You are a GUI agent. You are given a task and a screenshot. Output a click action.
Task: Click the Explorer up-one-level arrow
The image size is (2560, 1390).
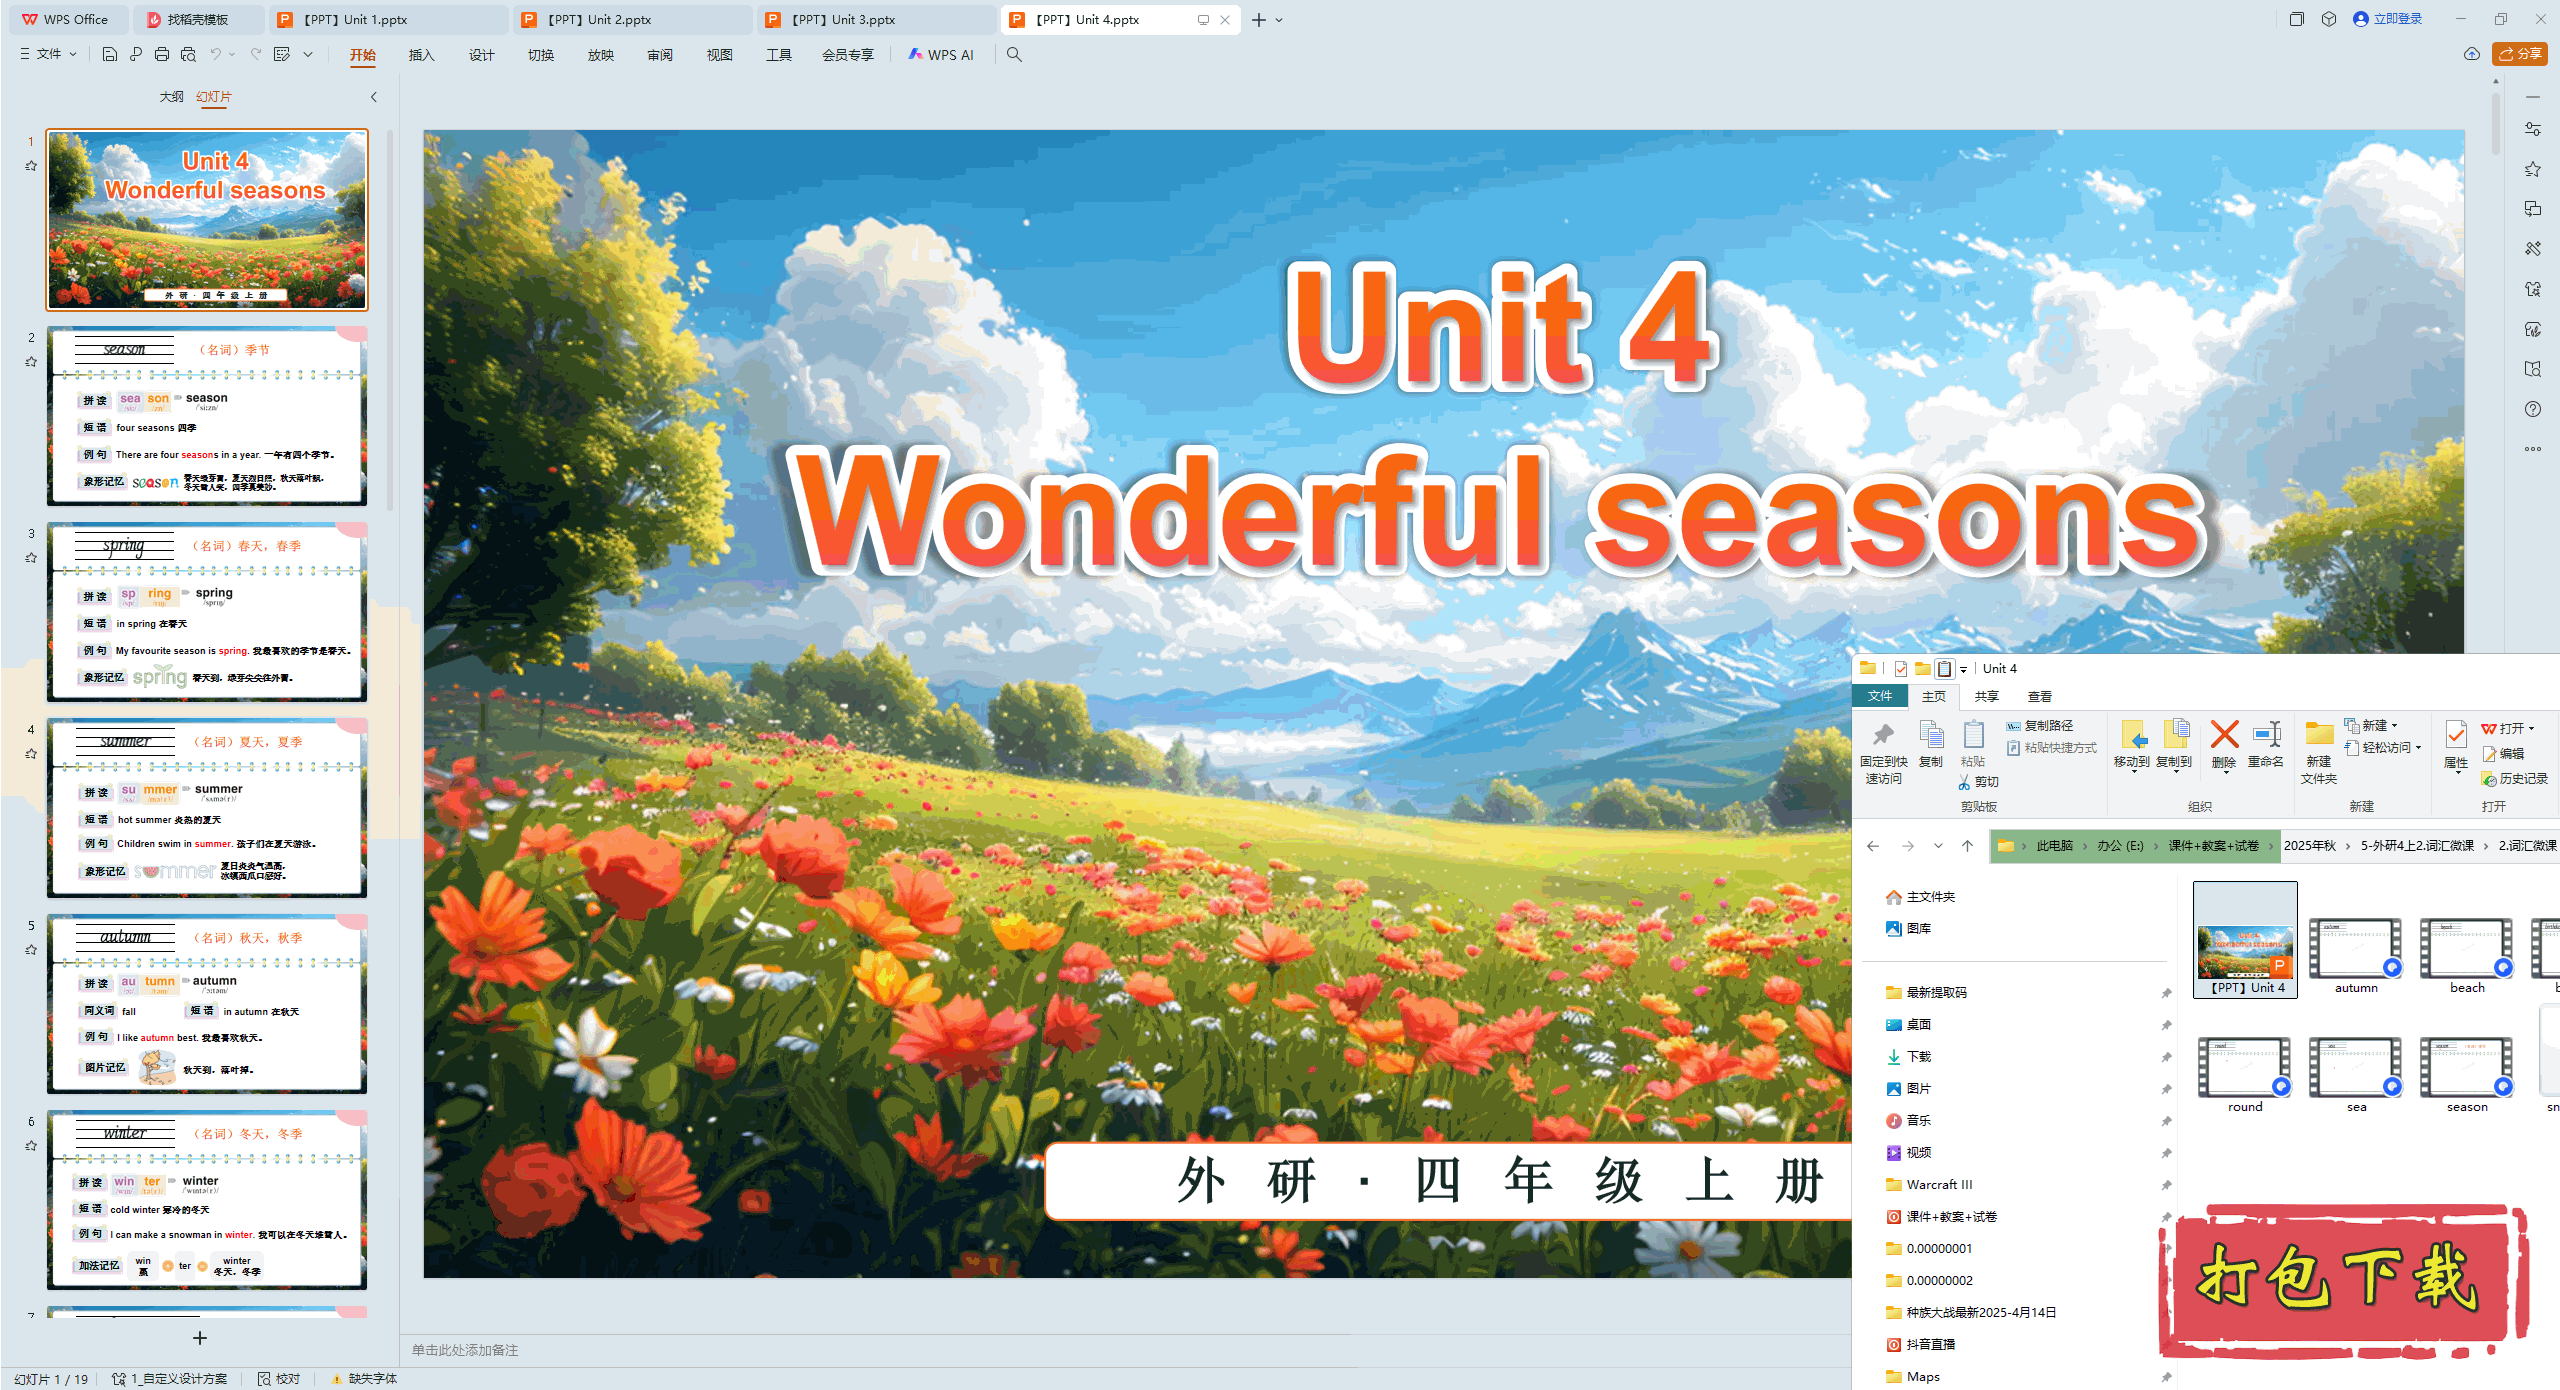1967,846
